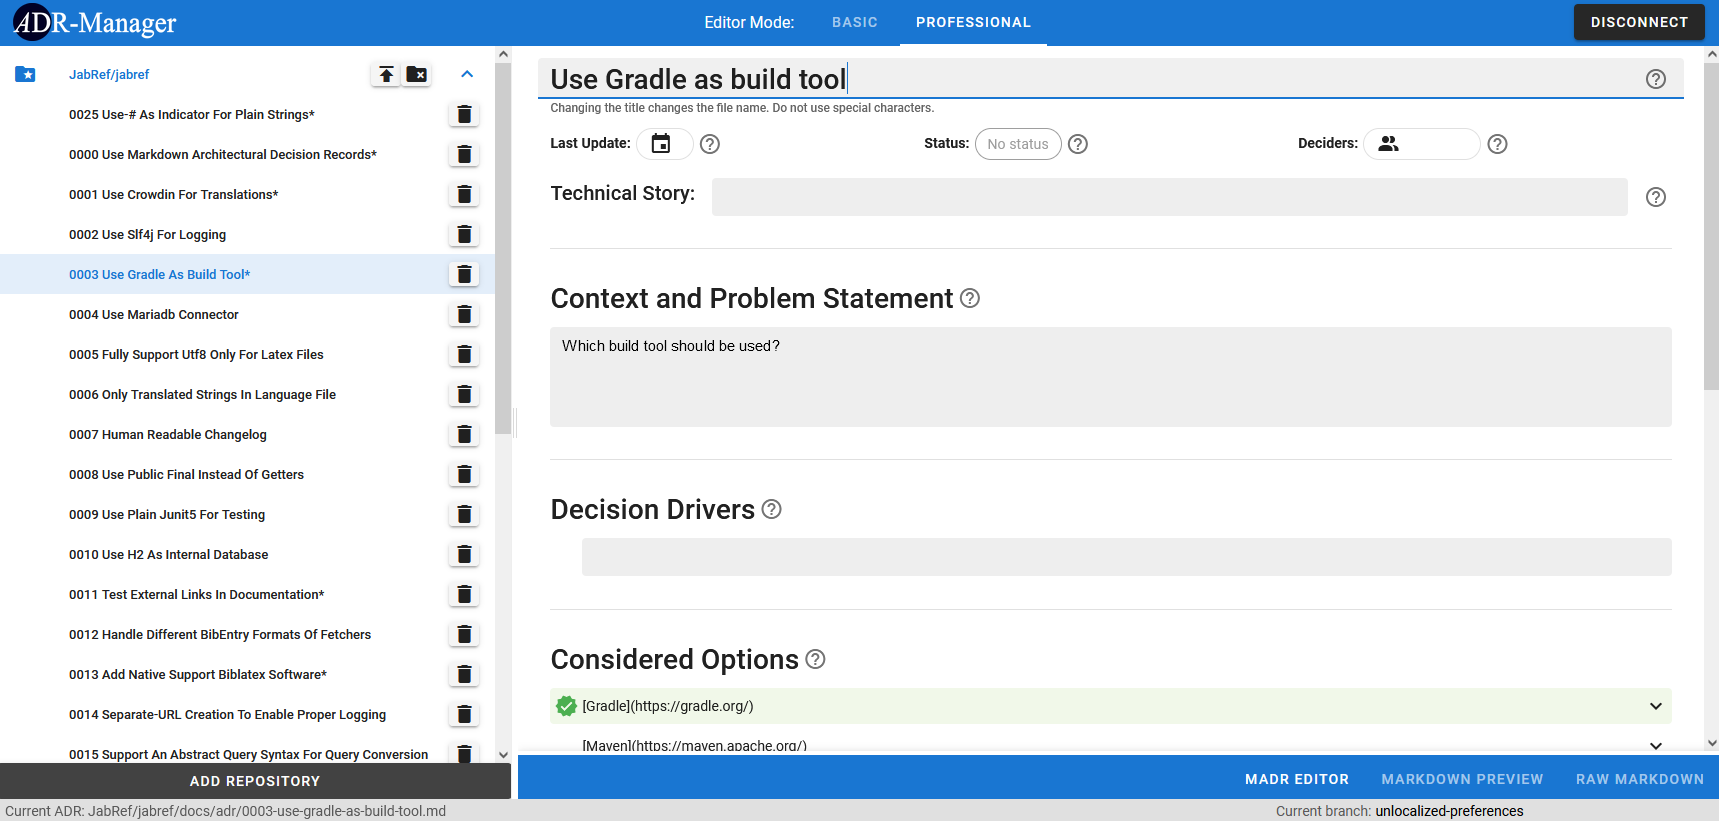Click the green chosen-option checkmark on Gradle

coord(566,706)
